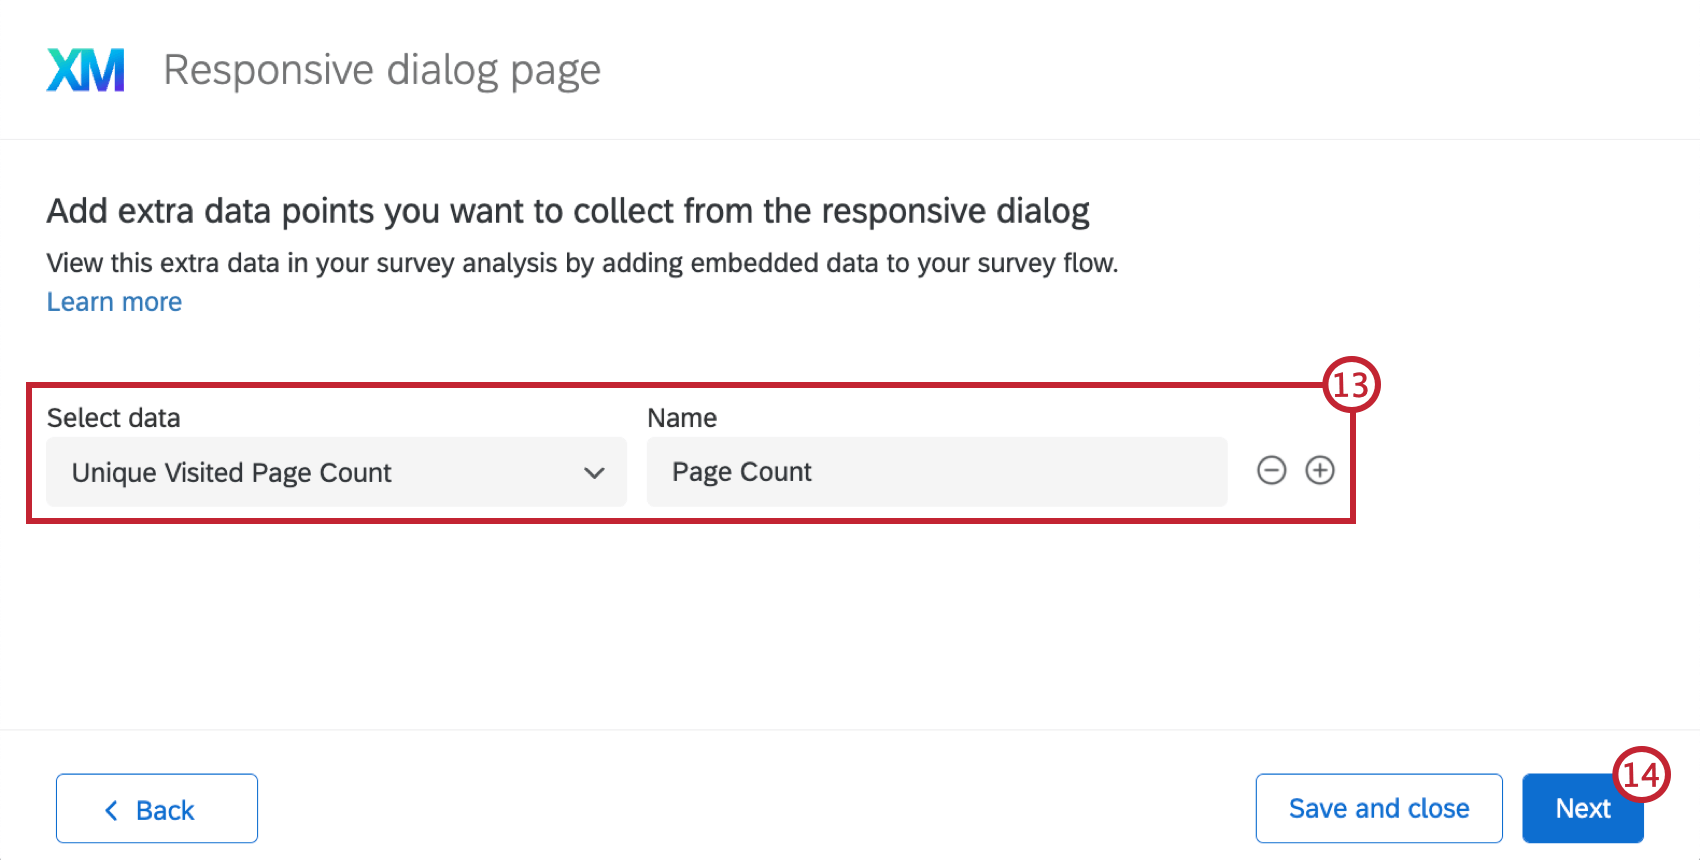Proceed with the Next button

(1583, 808)
